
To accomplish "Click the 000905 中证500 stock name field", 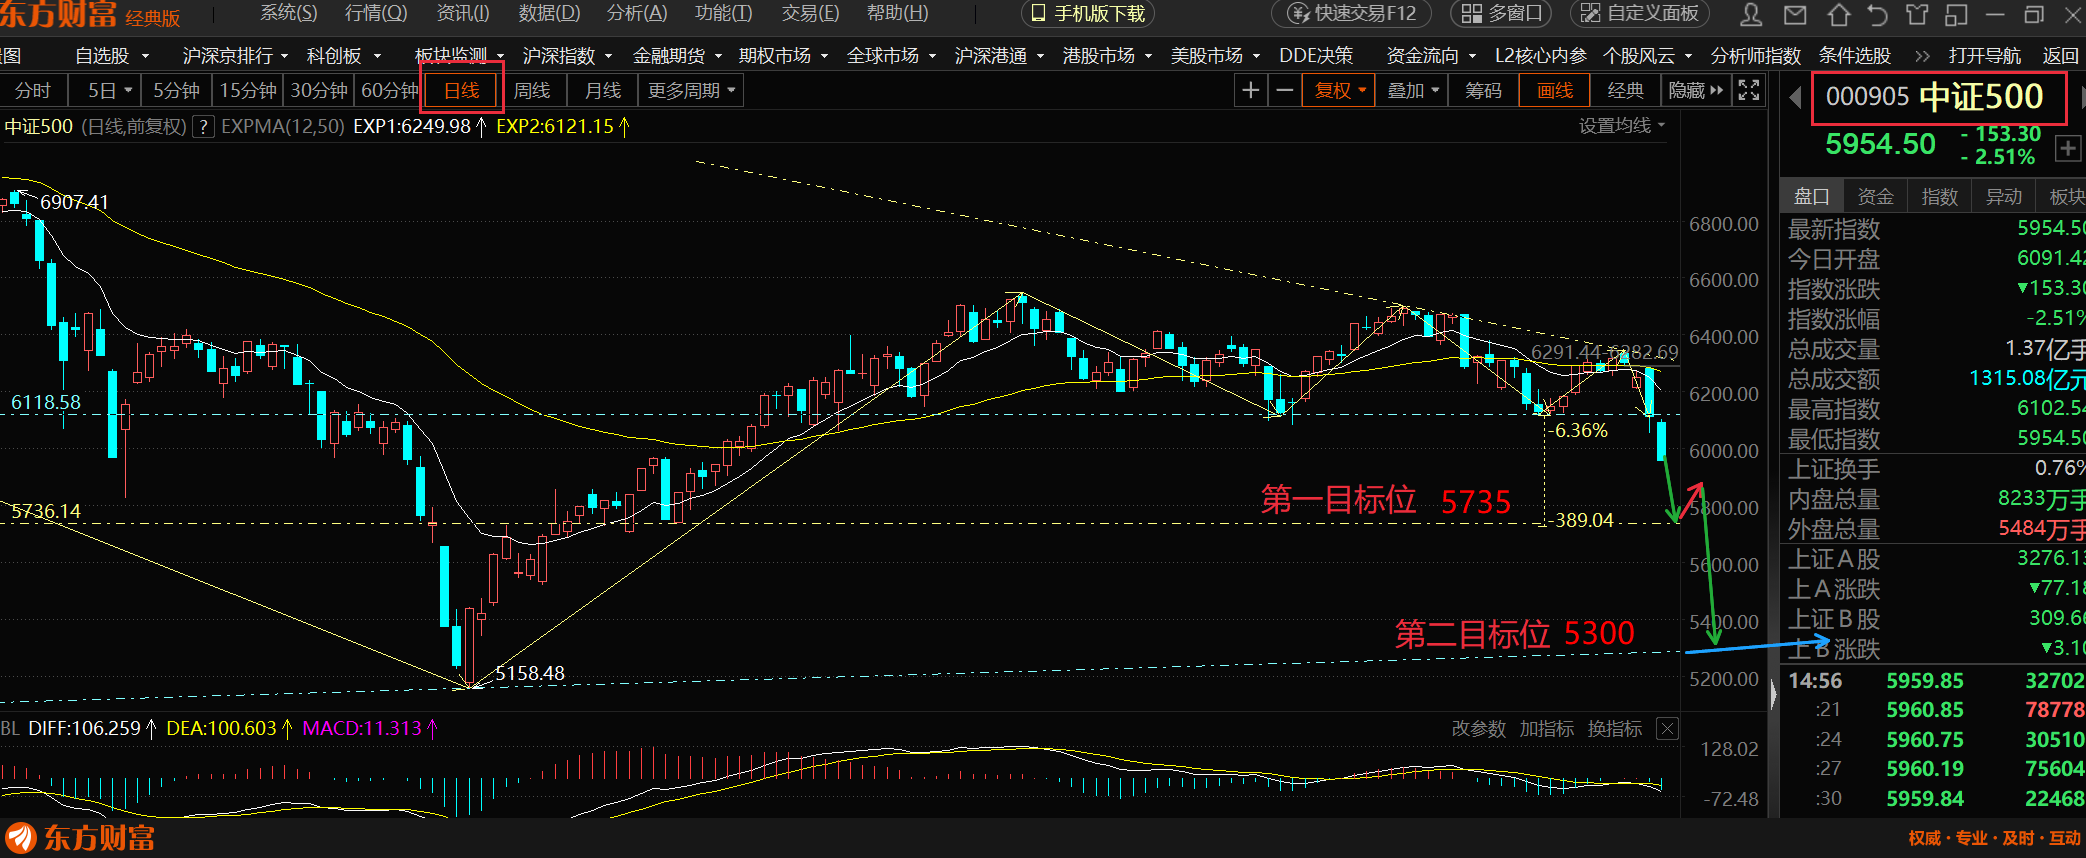I will pos(1939,97).
